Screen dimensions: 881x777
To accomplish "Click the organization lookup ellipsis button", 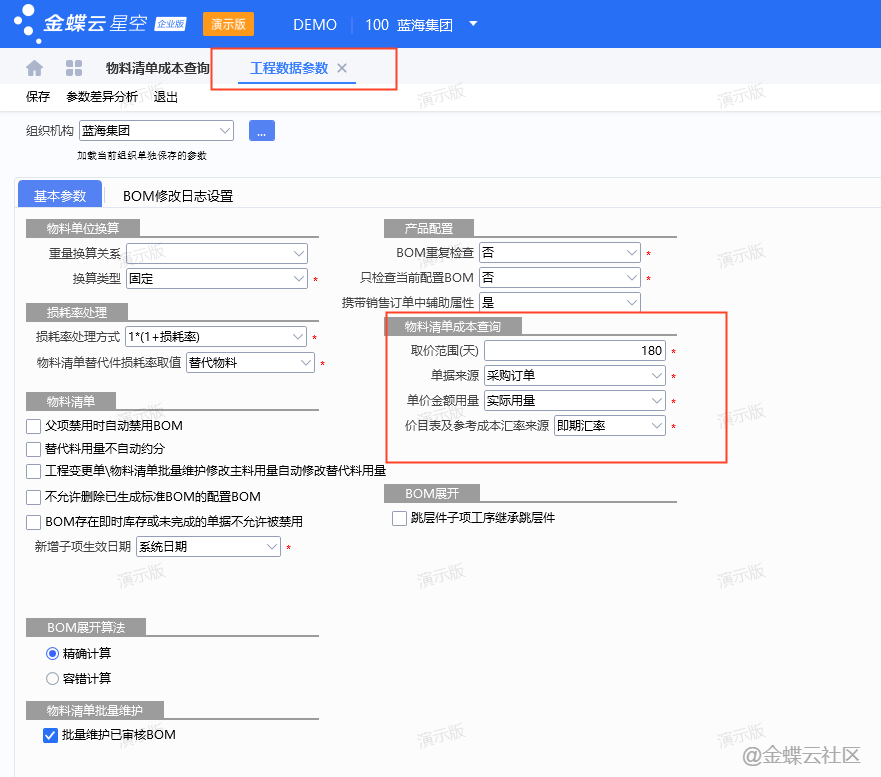I will click(x=261, y=130).
